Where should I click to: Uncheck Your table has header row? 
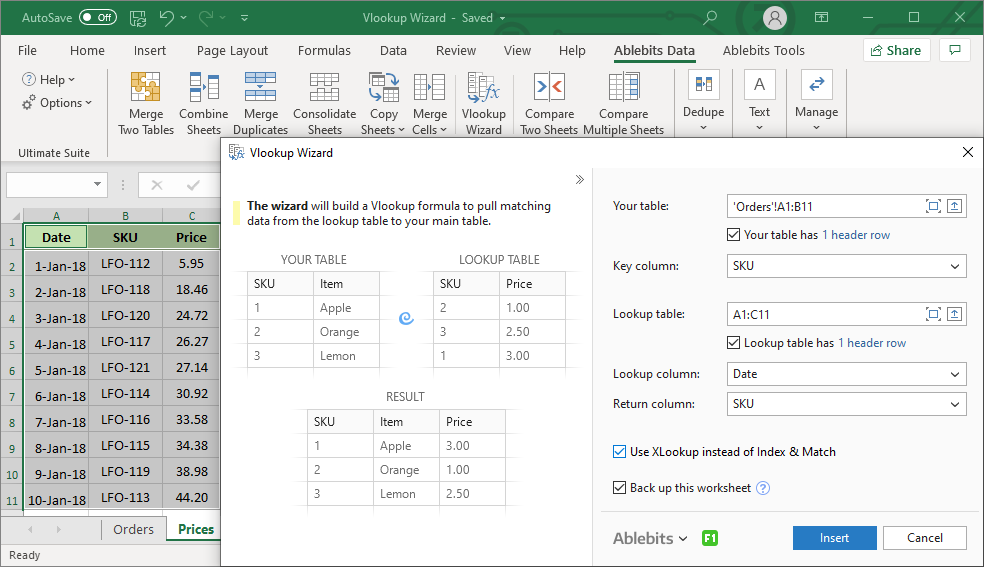(733, 235)
